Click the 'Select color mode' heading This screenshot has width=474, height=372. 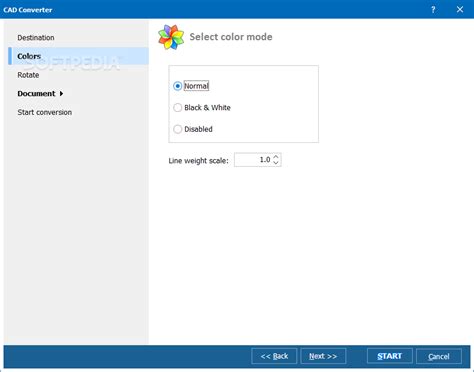231,37
